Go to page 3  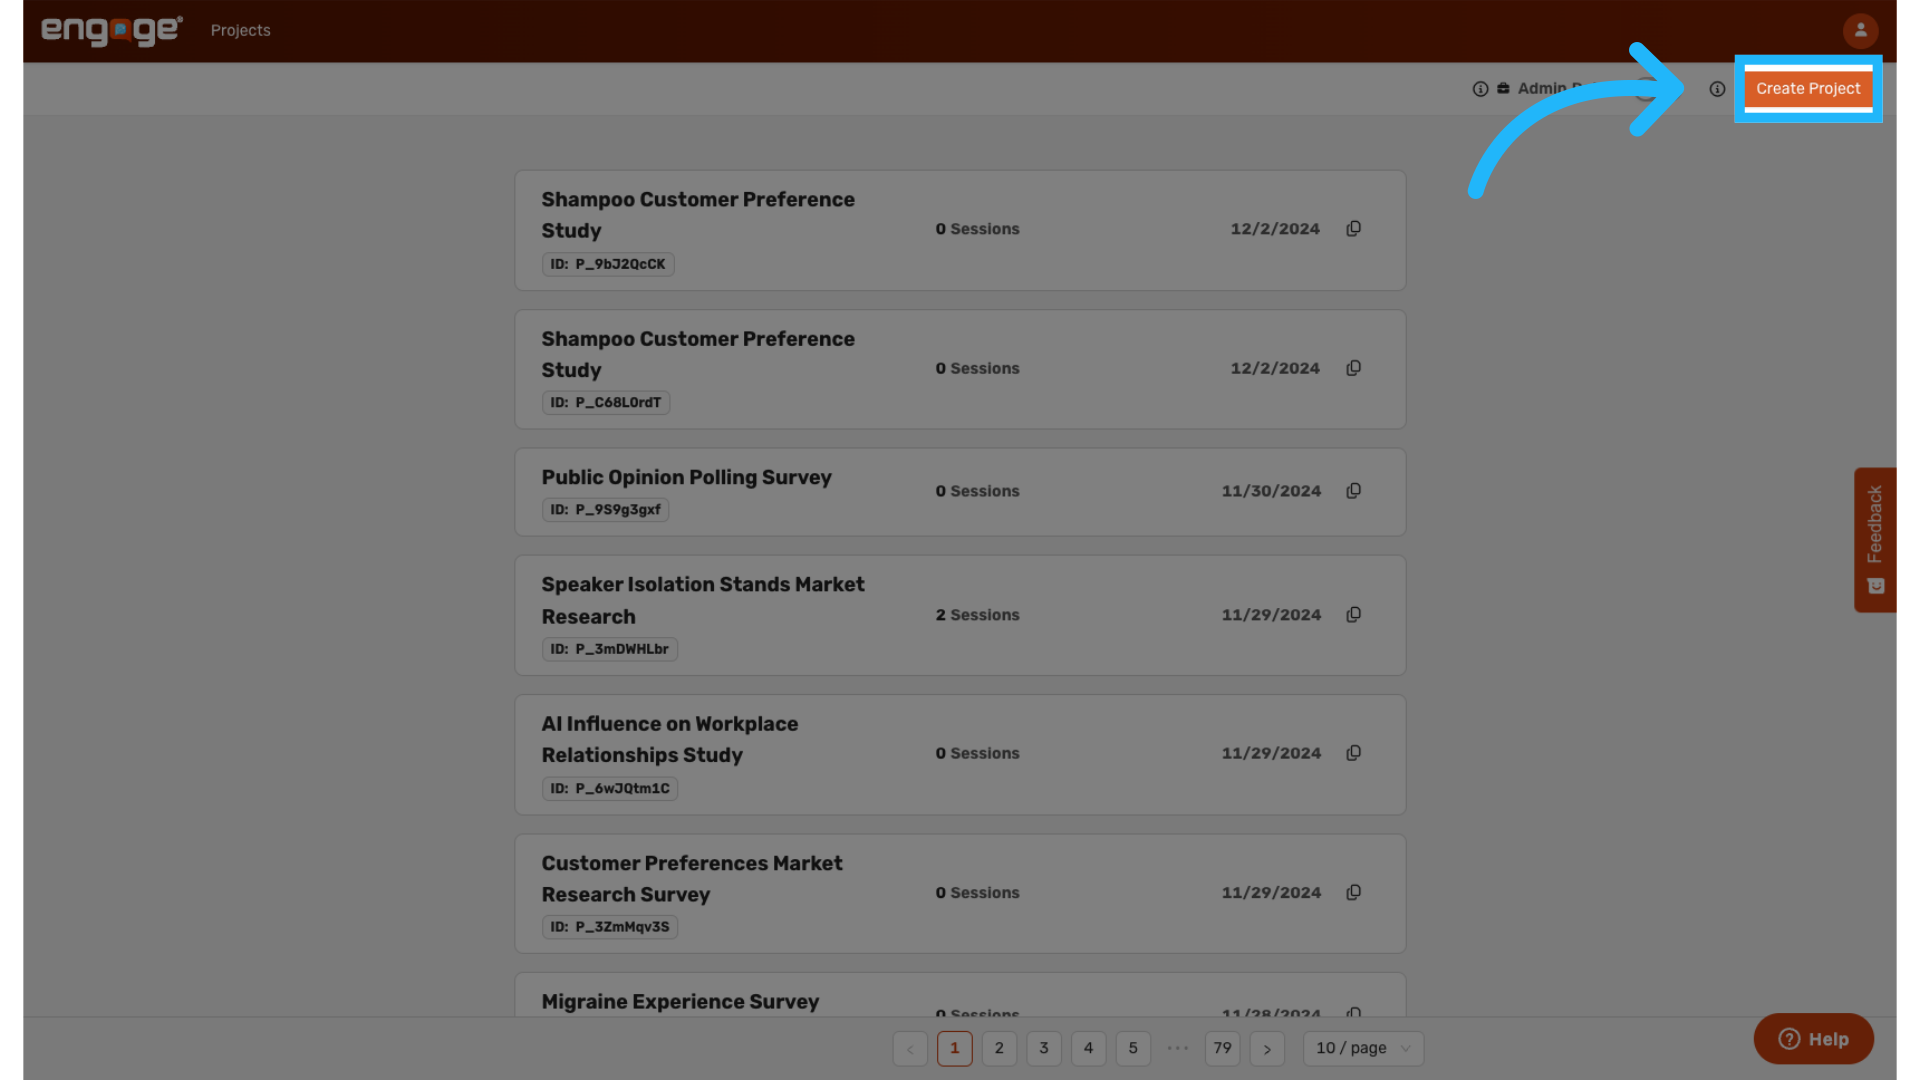pyautogui.click(x=1044, y=1048)
